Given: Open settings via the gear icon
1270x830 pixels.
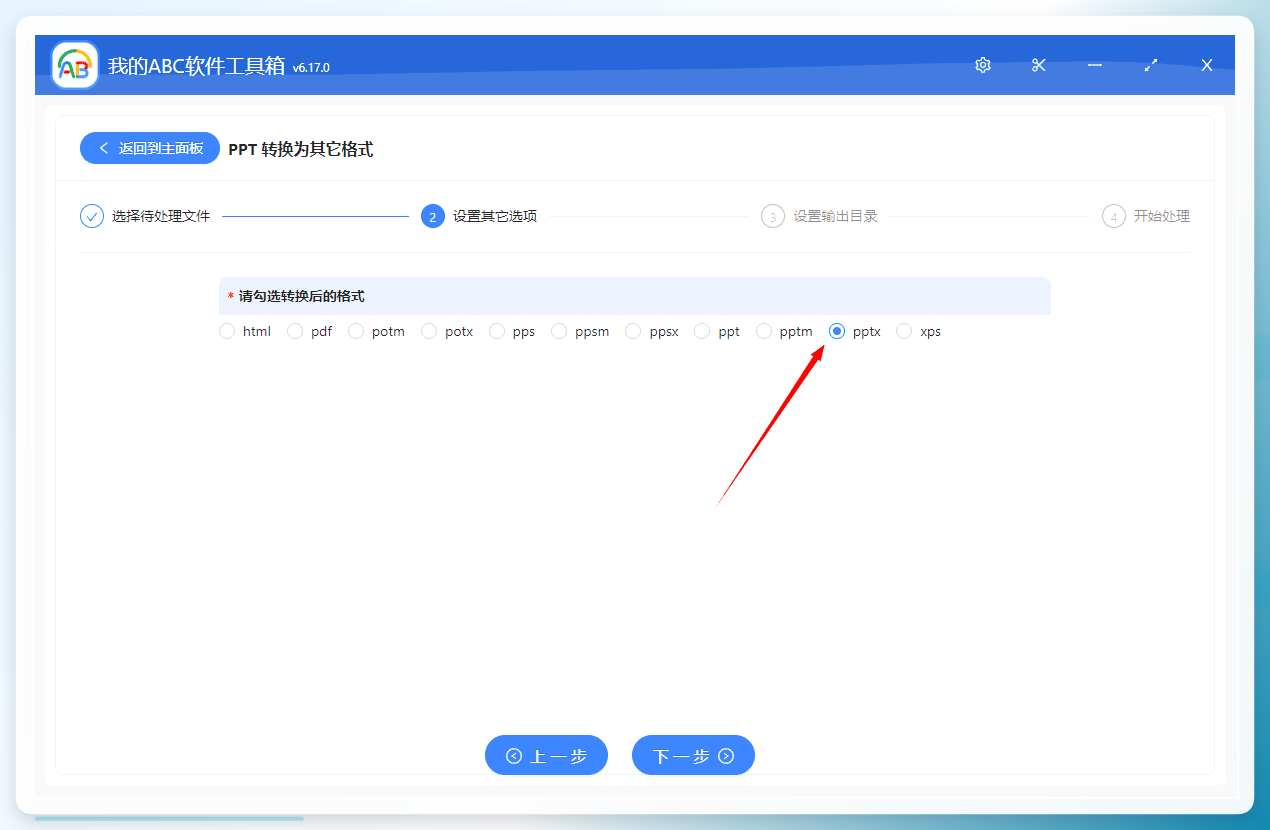Looking at the screenshot, I should point(983,65).
